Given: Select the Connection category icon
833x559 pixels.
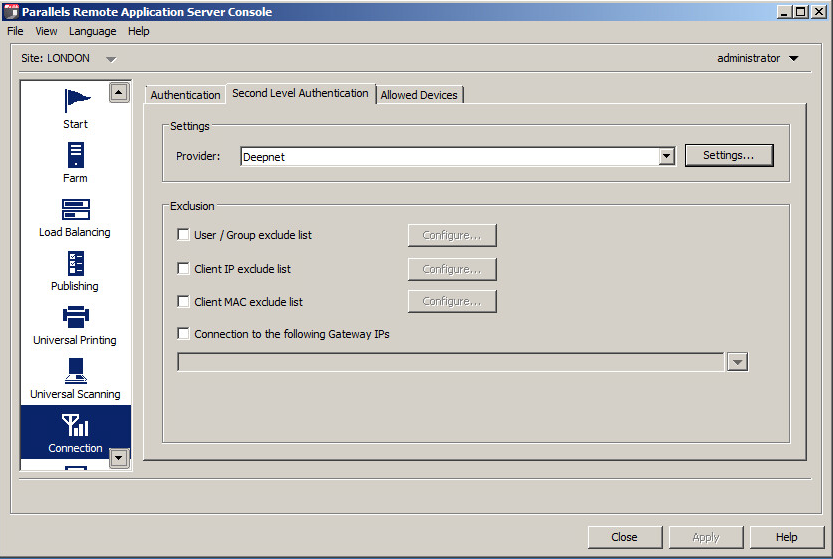Looking at the screenshot, I should [x=75, y=425].
